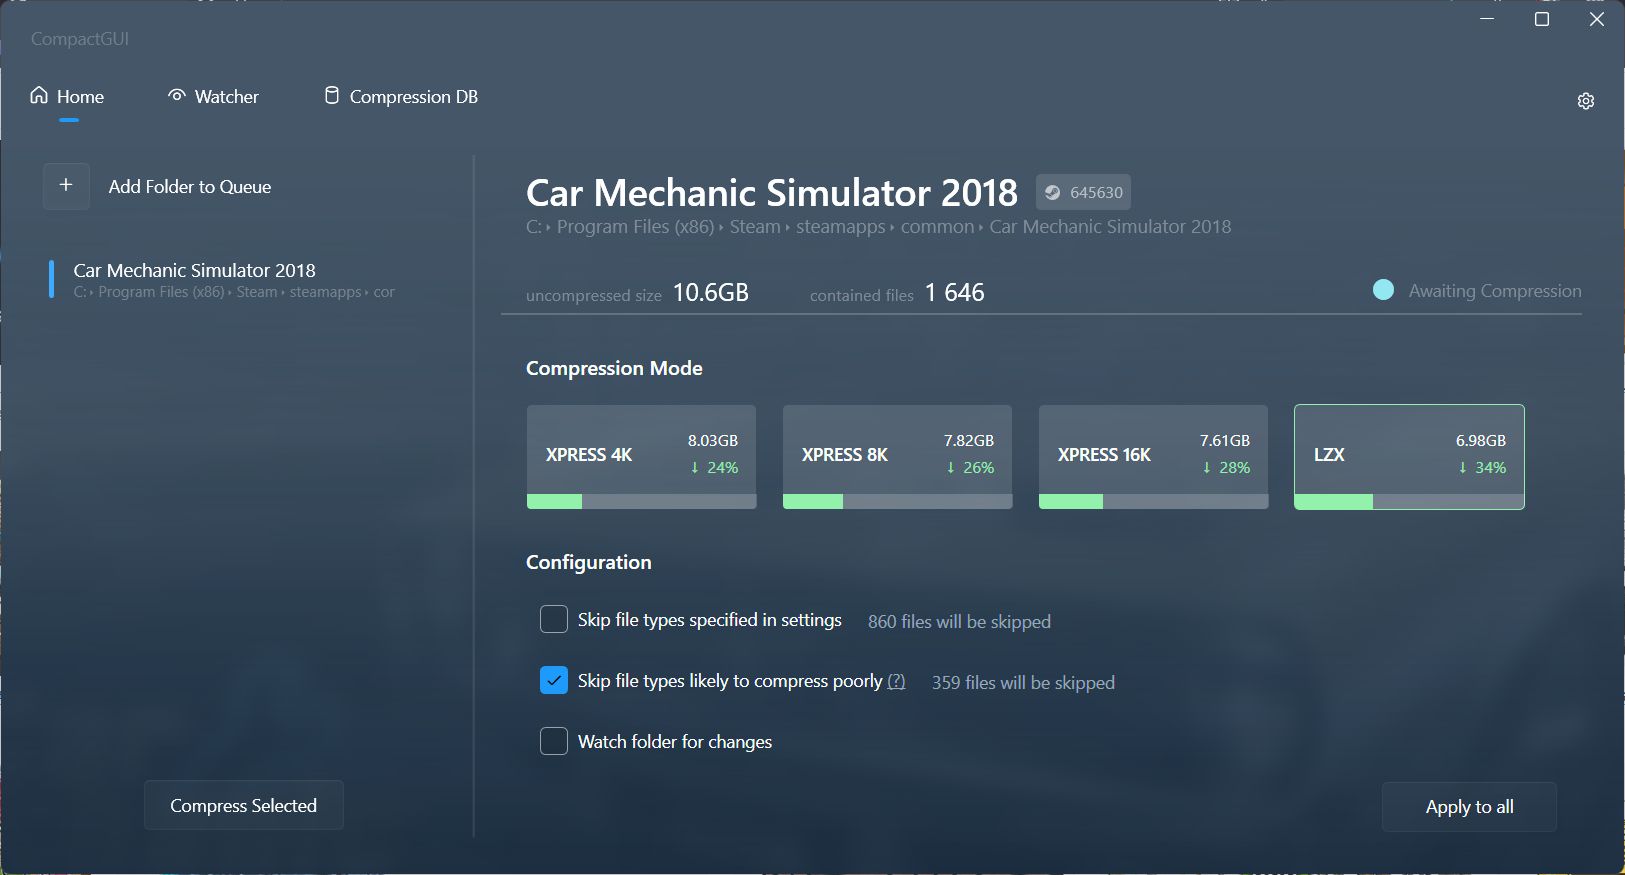
Task: Switch to the Home tab
Action: pyautogui.click(x=68, y=97)
